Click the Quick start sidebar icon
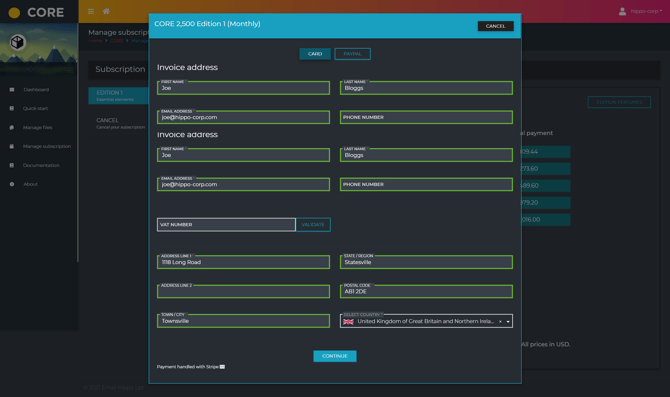670x397 pixels. coord(12,109)
